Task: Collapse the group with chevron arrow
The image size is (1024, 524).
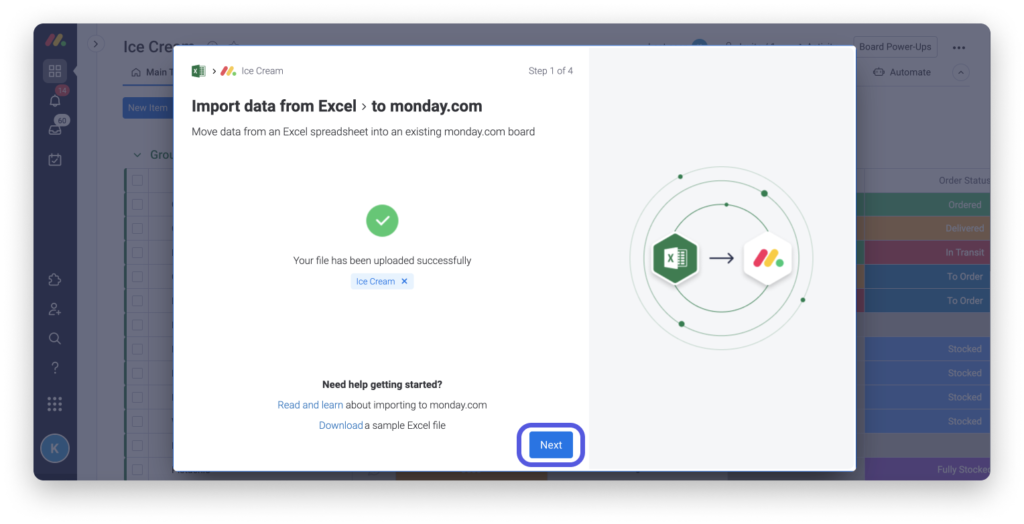Action: pyautogui.click(x=138, y=155)
